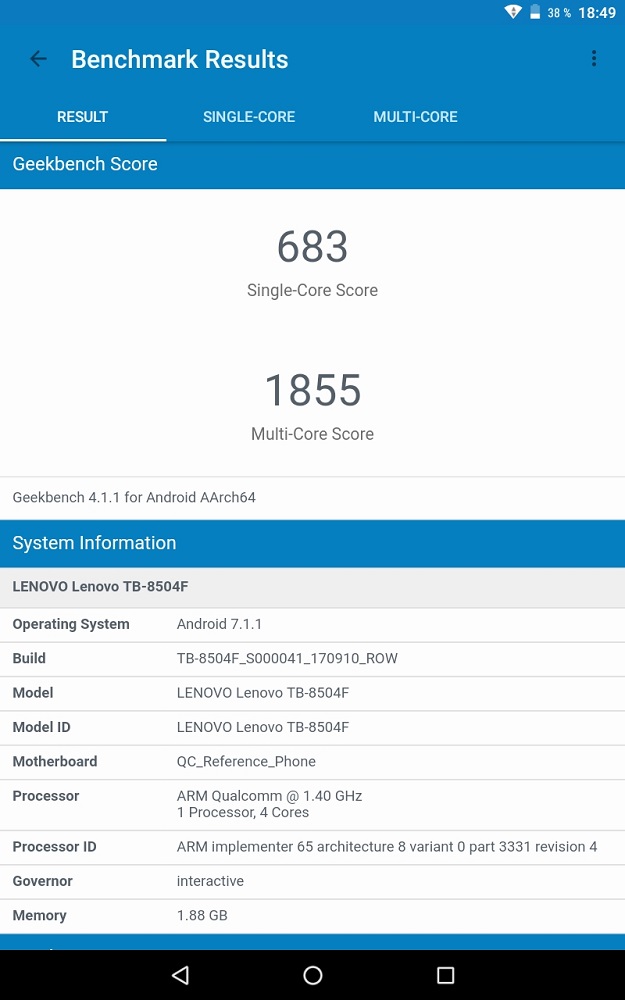625x1000 pixels.
Task: Tap the Multi-Core Score label
Action: tap(312, 434)
